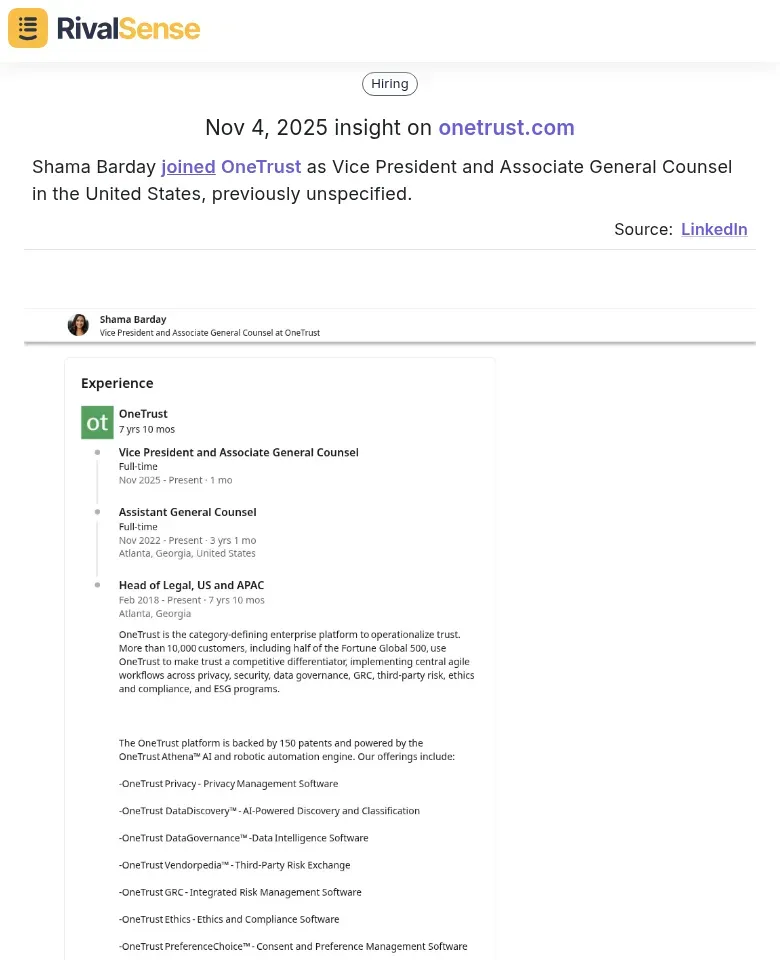Viewport: 780px width, 960px height.
Task: Click the OneTrust company name in Experience
Action: click(143, 414)
